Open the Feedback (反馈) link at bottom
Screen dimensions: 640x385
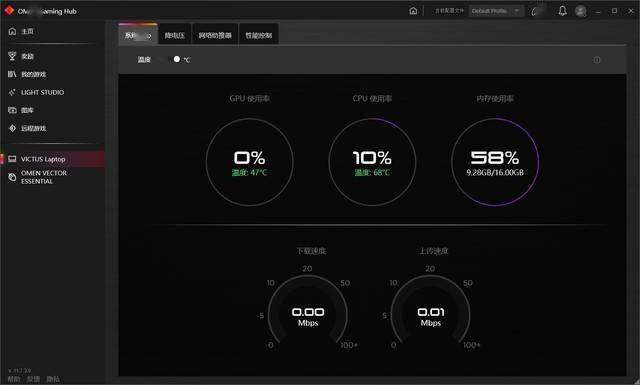[33, 379]
